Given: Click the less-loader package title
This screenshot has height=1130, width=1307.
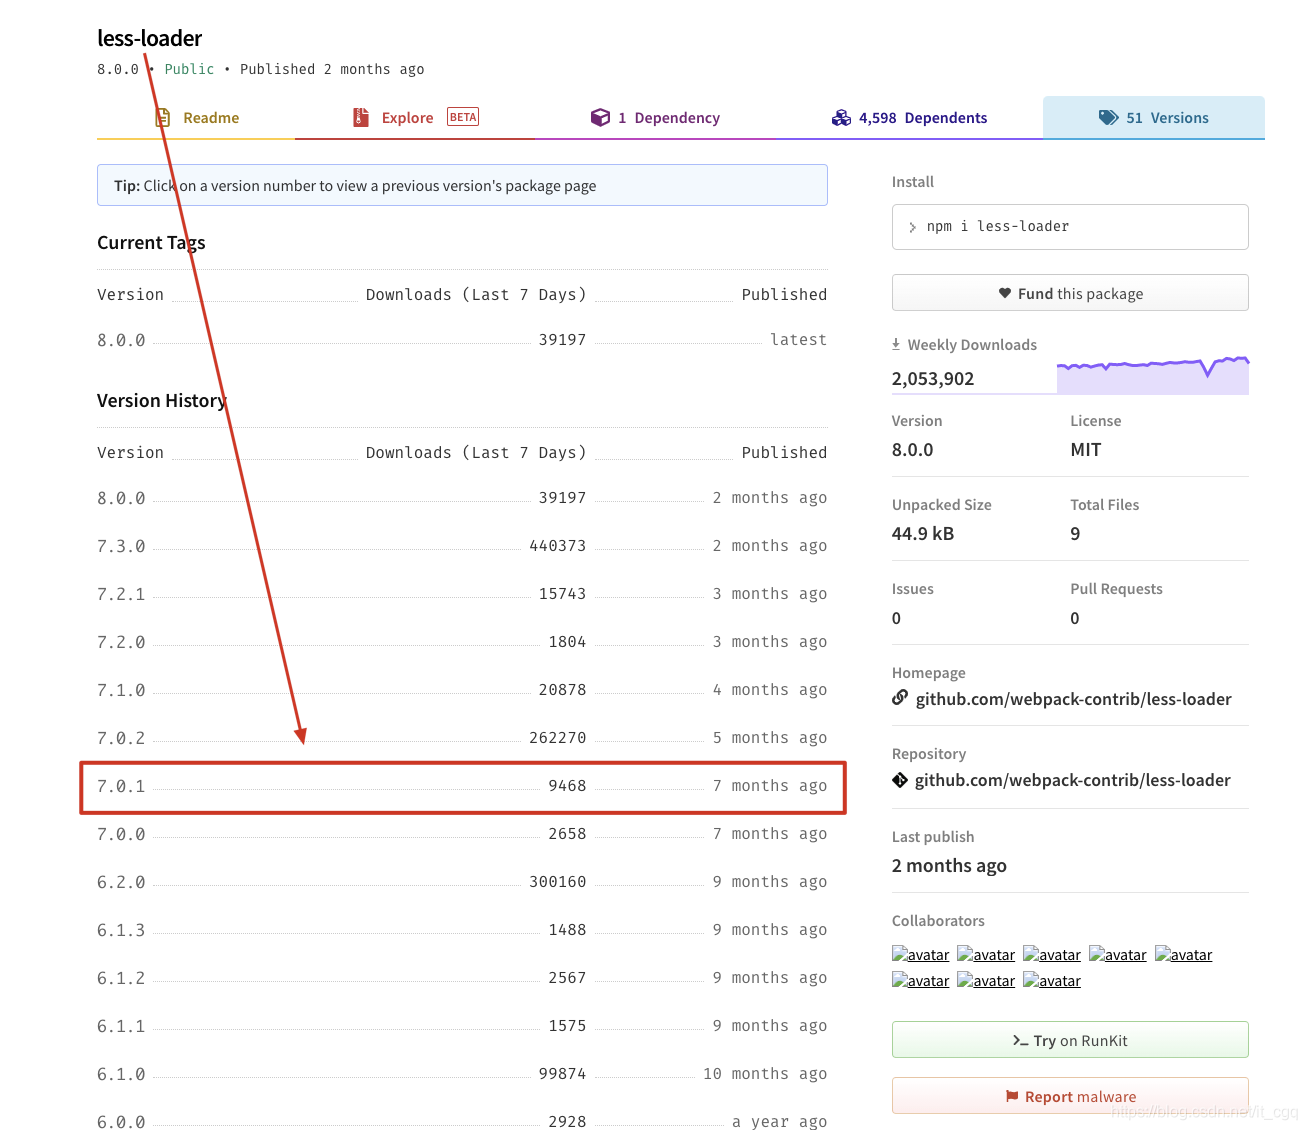Looking at the screenshot, I should 150,38.
